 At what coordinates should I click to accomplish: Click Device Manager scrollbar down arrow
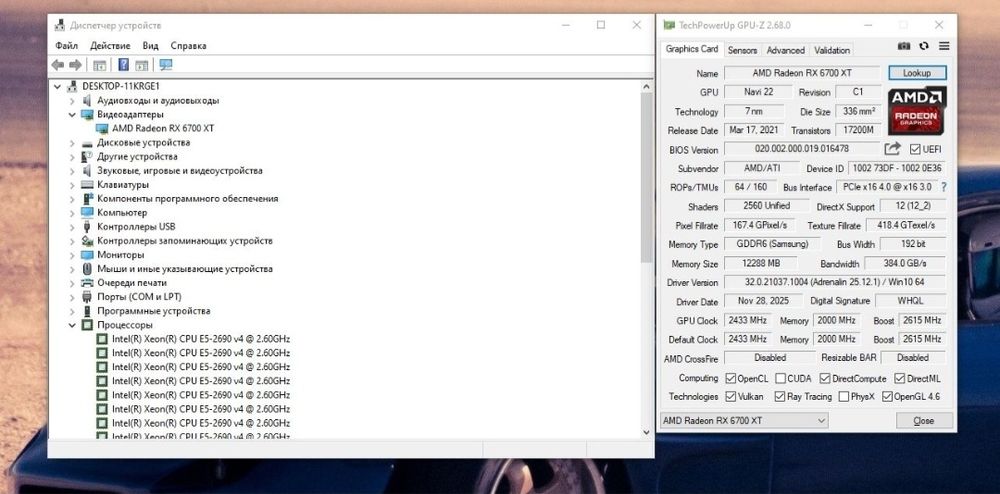tap(647, 432)
